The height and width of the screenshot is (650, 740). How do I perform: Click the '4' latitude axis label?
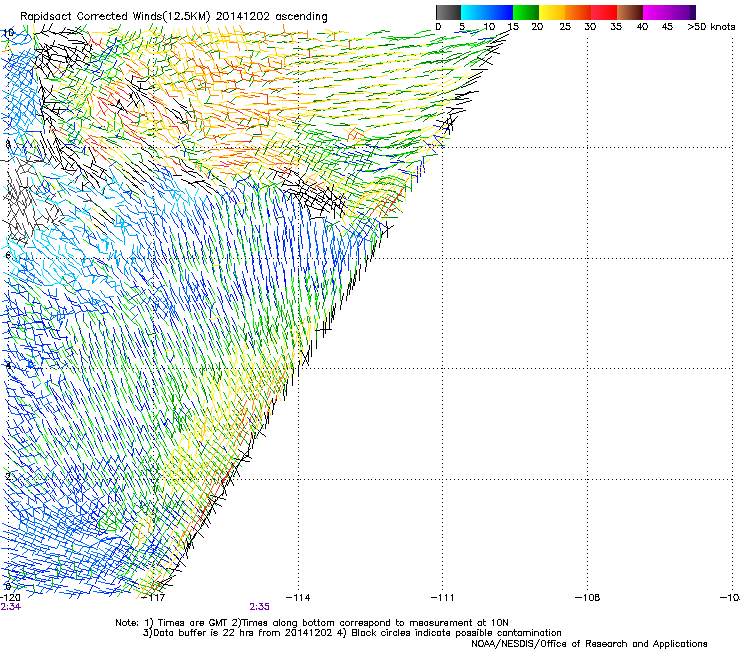(x=8, y=366)
